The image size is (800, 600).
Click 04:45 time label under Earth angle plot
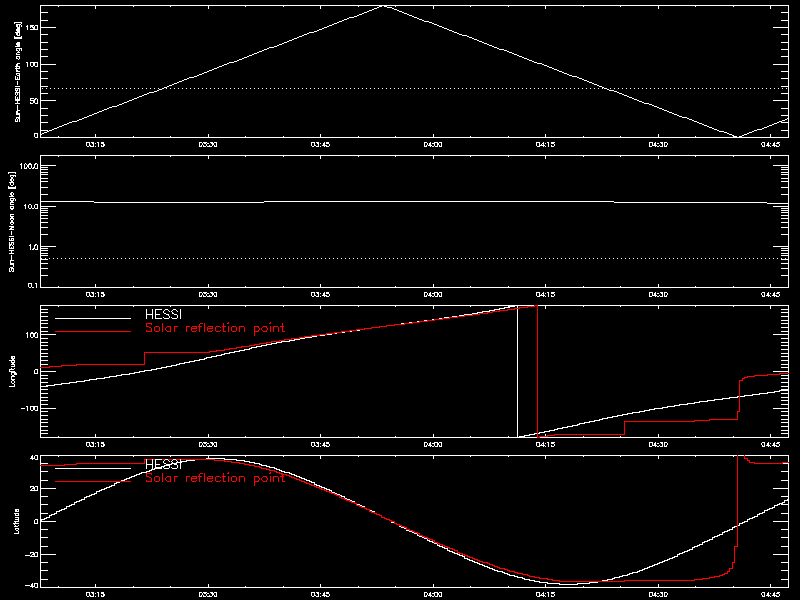click(x=771, y=145)
